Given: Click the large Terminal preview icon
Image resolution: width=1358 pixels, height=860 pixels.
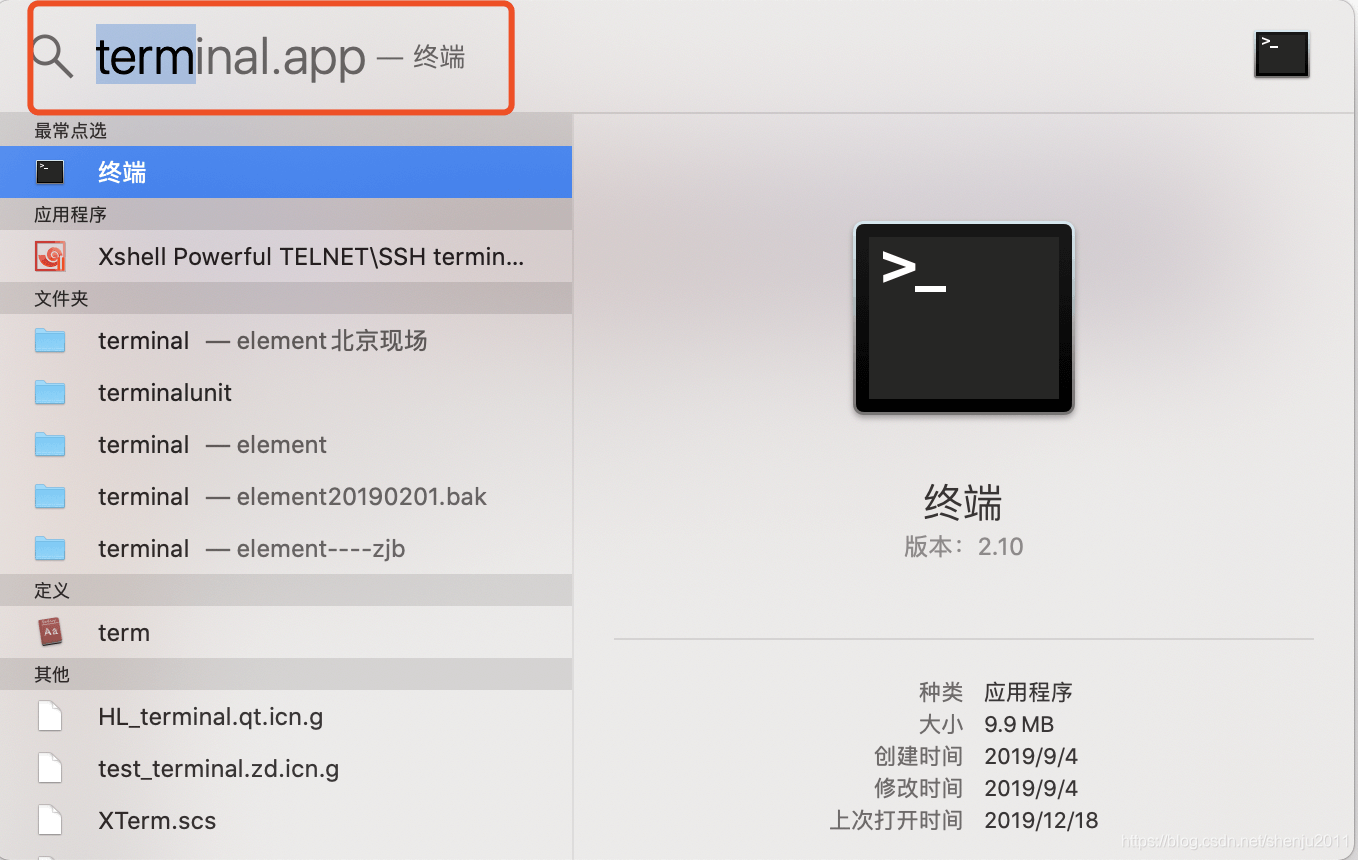Looking at the screenshot, I should click(962, 318).
